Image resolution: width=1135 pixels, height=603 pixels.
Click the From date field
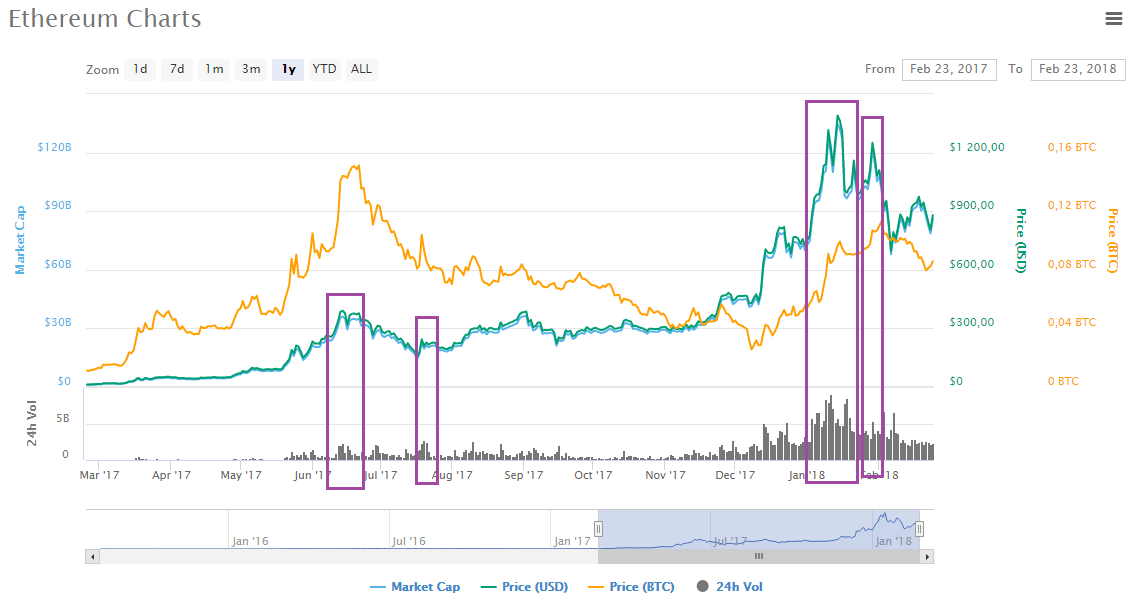tap(949, 69)
